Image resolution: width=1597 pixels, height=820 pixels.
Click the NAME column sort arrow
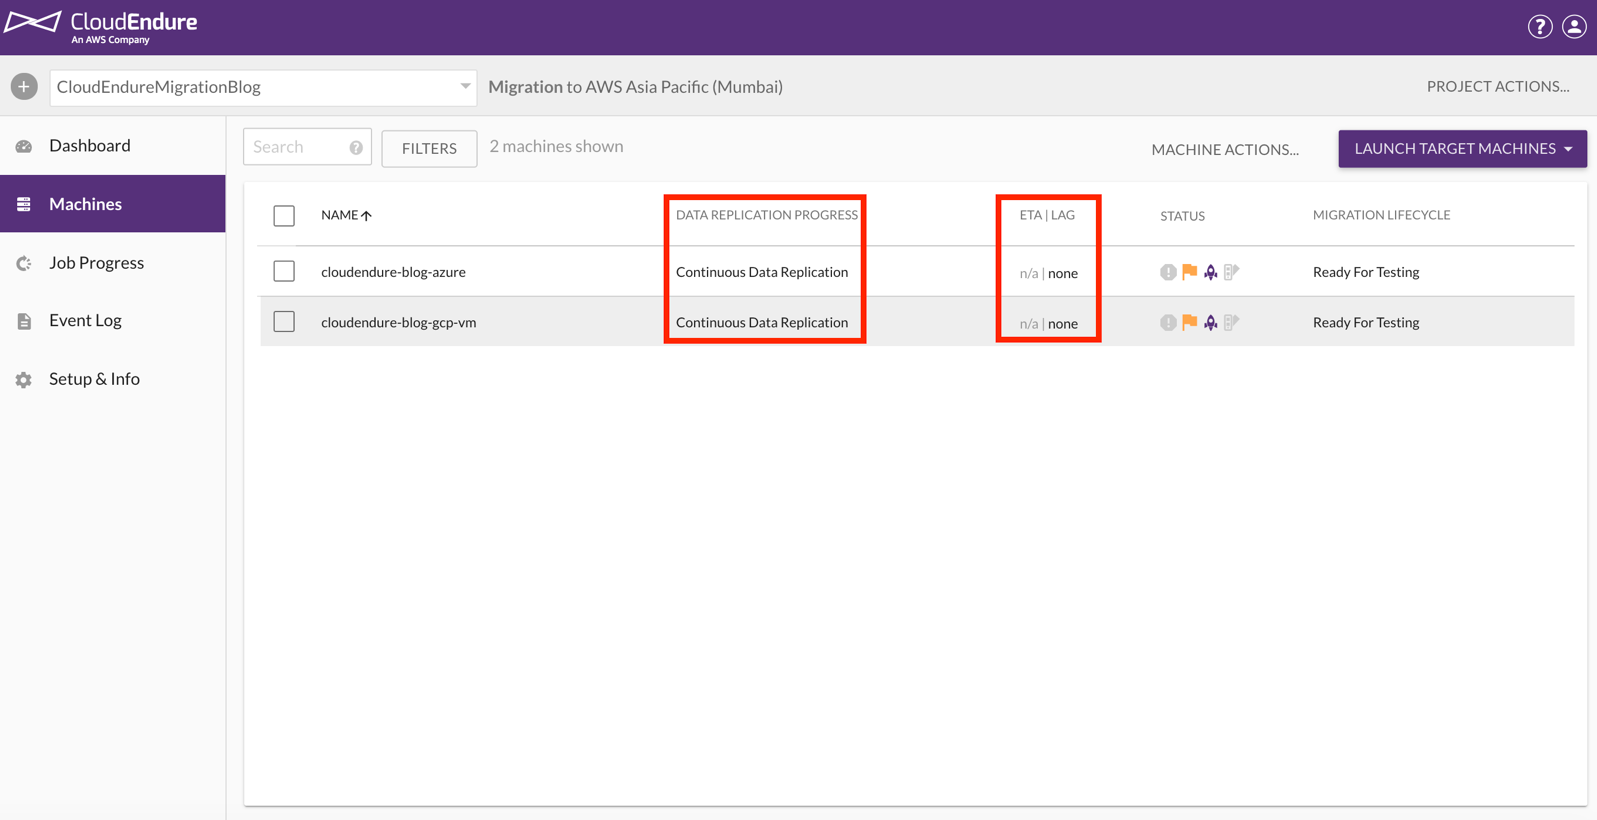[367, 215]
